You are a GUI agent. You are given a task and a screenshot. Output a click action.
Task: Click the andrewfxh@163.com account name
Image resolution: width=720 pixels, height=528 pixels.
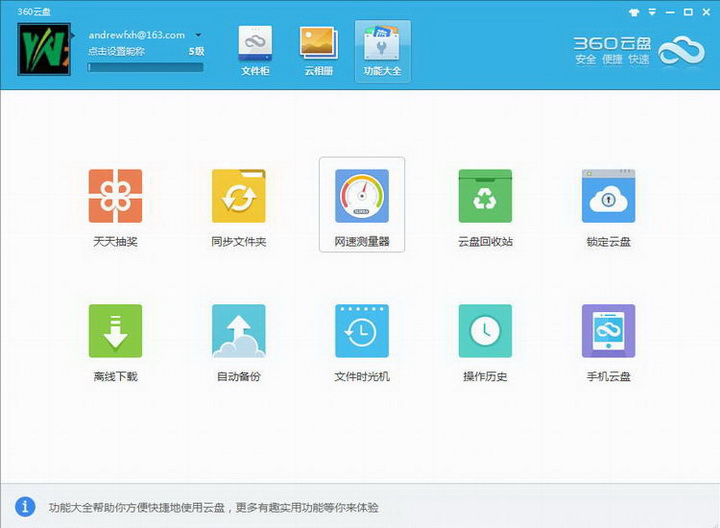point(136,35)
